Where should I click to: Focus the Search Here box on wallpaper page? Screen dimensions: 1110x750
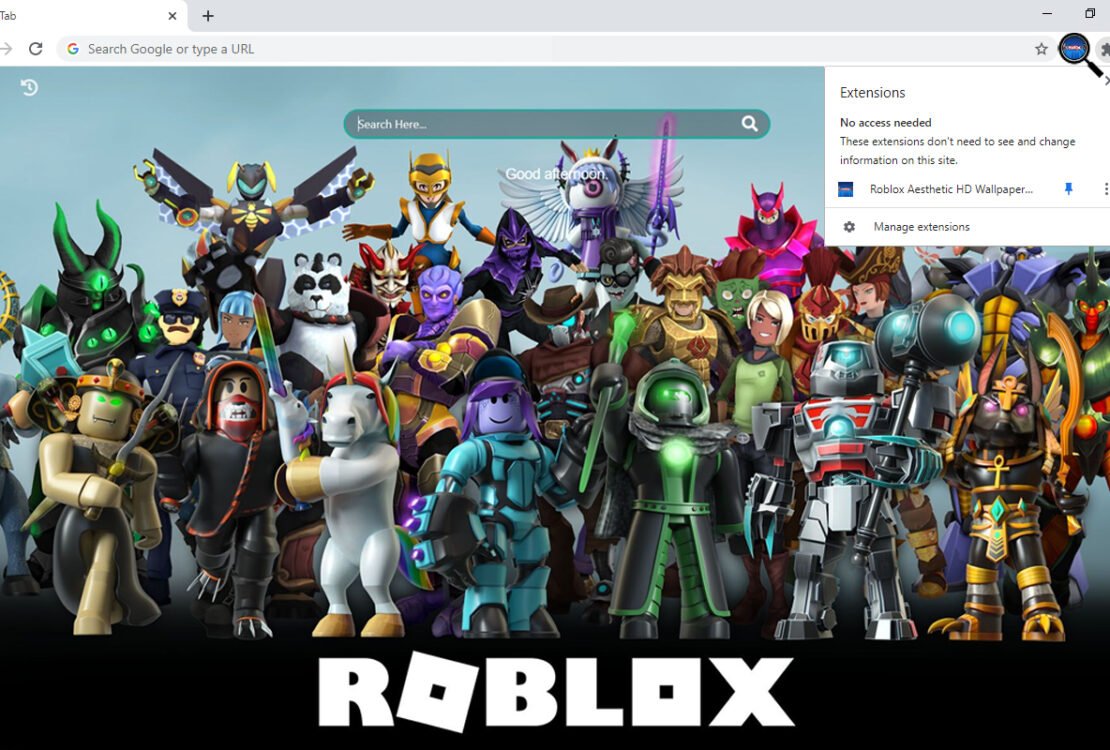(556, 124)
